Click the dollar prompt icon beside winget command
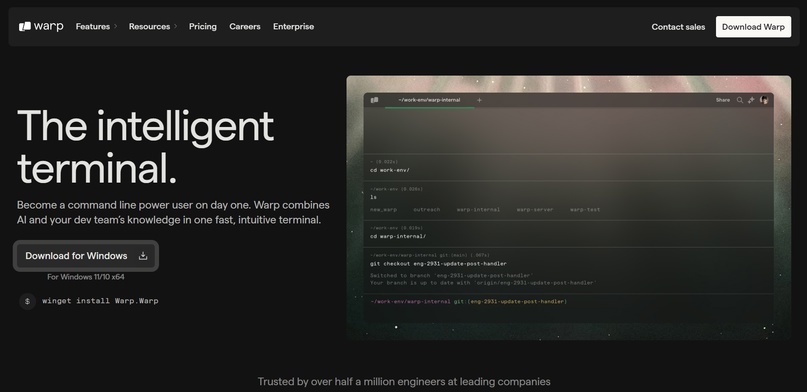This screenshot has height=392, width=807. pyautogui.click(x=27, y=301)
